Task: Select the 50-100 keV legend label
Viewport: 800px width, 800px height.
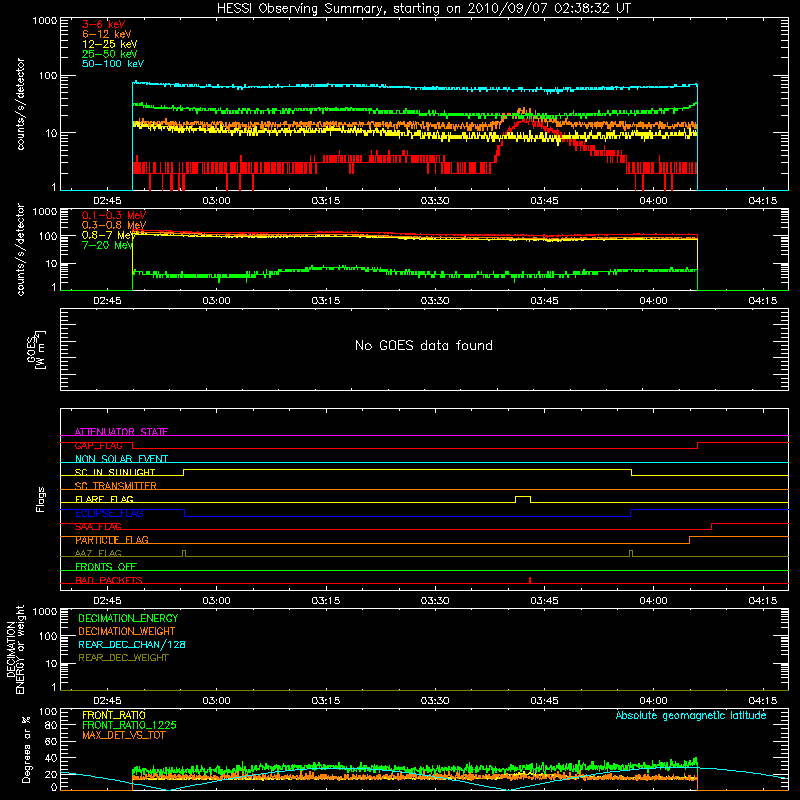Action: (x=113, y=64)
